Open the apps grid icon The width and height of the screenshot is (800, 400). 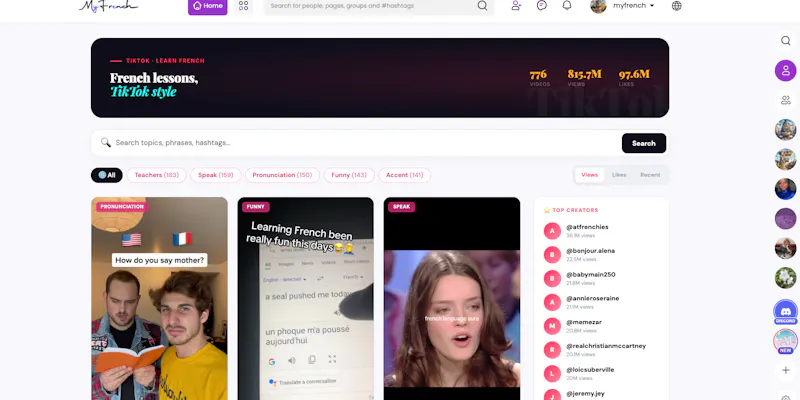point(243,6)
